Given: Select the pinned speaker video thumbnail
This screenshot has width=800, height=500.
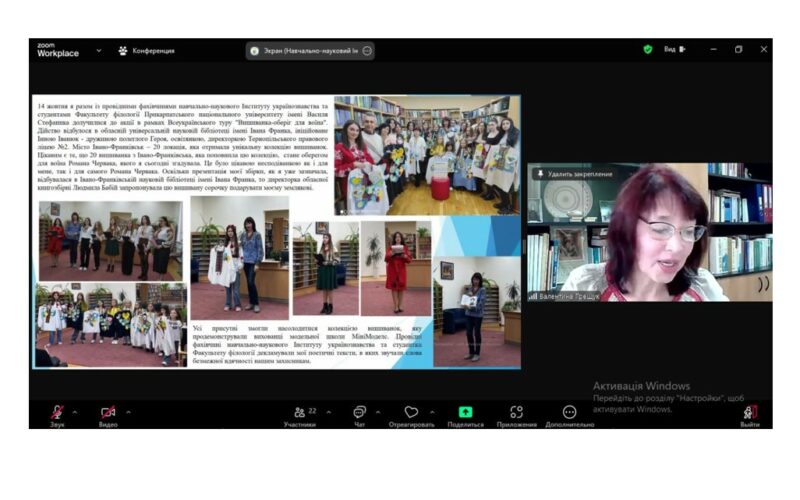Looking at the screenshot, I should point(648,235).
